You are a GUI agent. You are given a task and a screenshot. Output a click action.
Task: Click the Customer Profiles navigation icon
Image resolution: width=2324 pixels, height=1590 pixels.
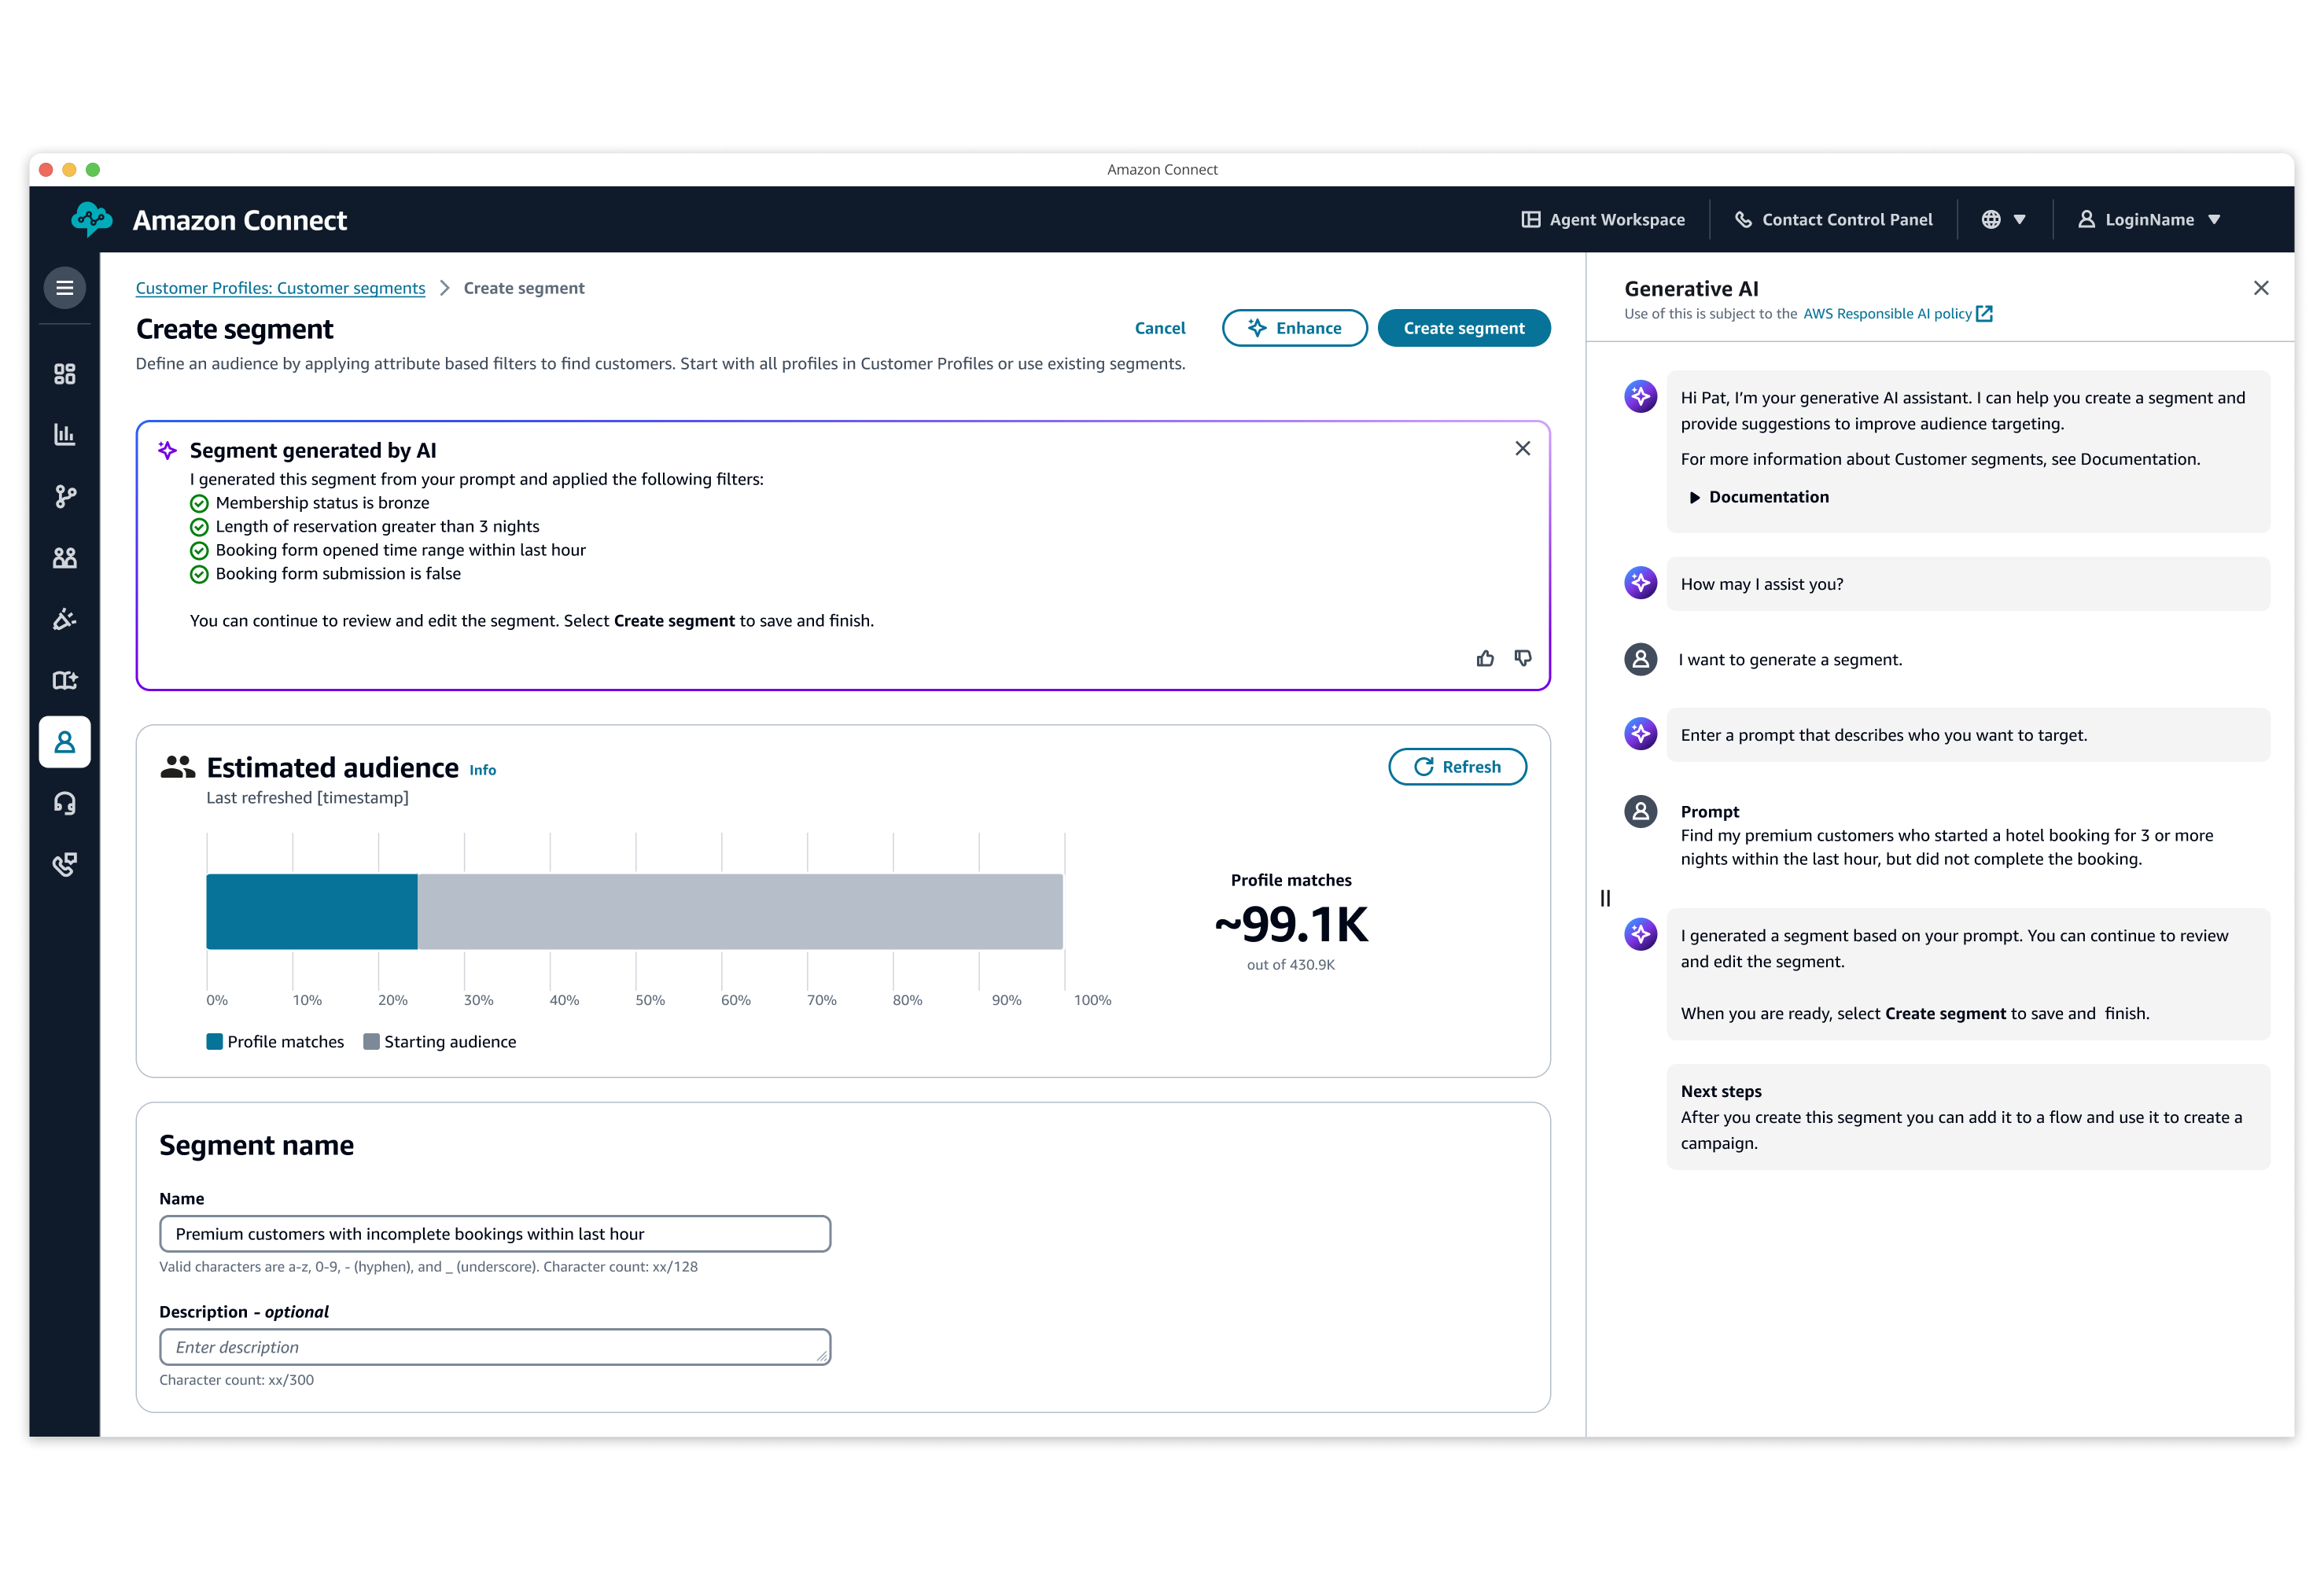[x=65, y=740]
